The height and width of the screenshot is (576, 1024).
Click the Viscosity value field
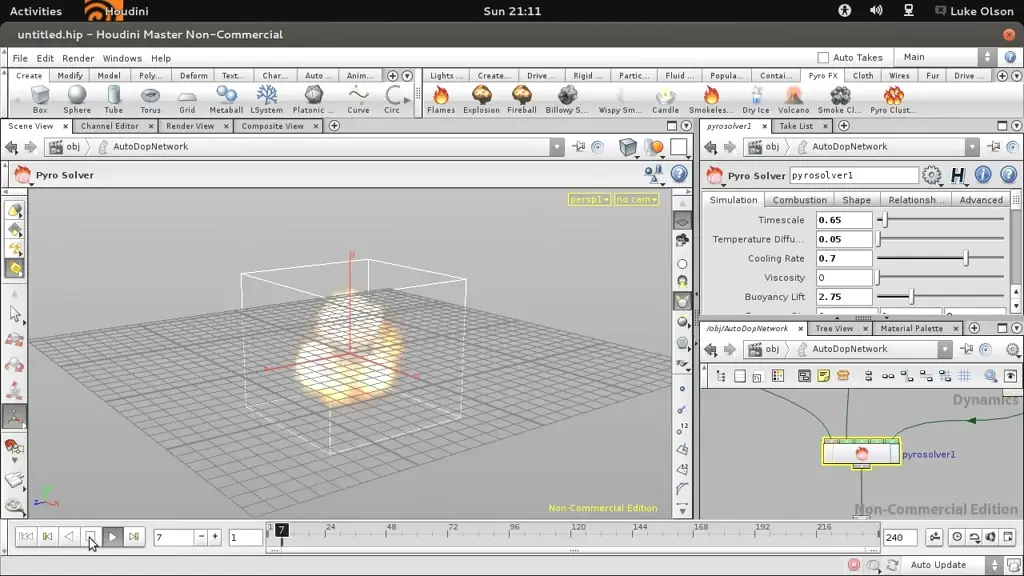pos(843,278)
